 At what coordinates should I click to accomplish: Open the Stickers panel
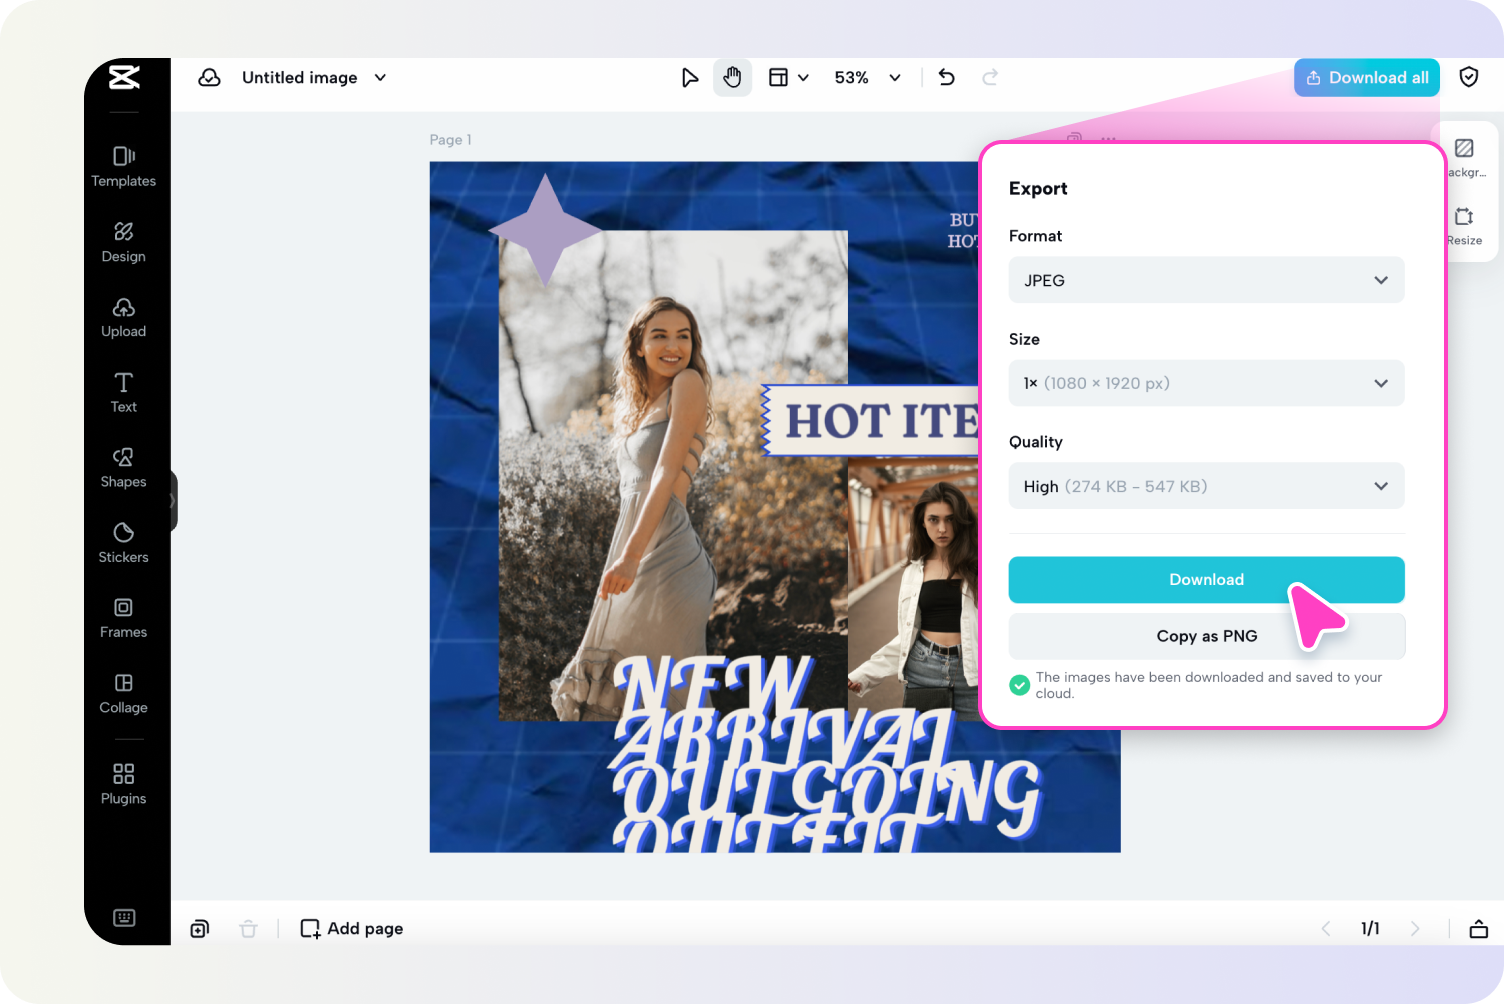point(123,542)
